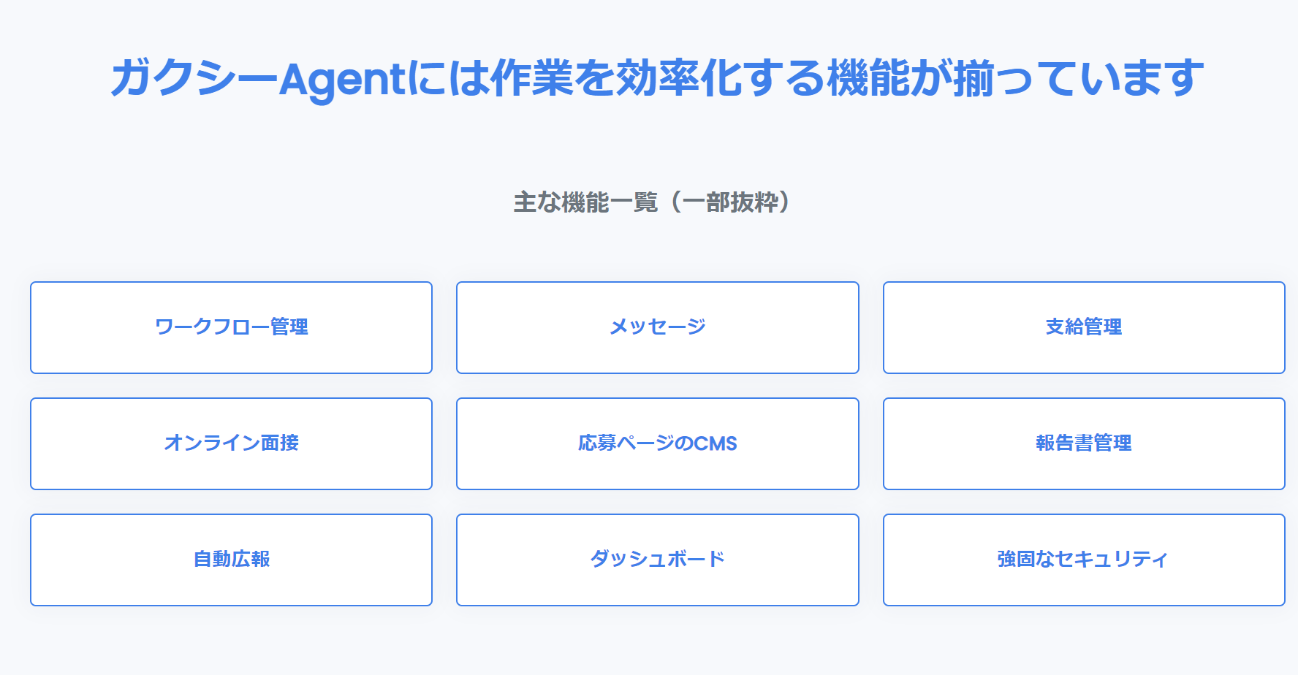The height and width of the screenshot is (675, 1298).
Task: Click the 主な機能一覧（一部抜粋）subtitle
Action: click(x=652, y=203)
